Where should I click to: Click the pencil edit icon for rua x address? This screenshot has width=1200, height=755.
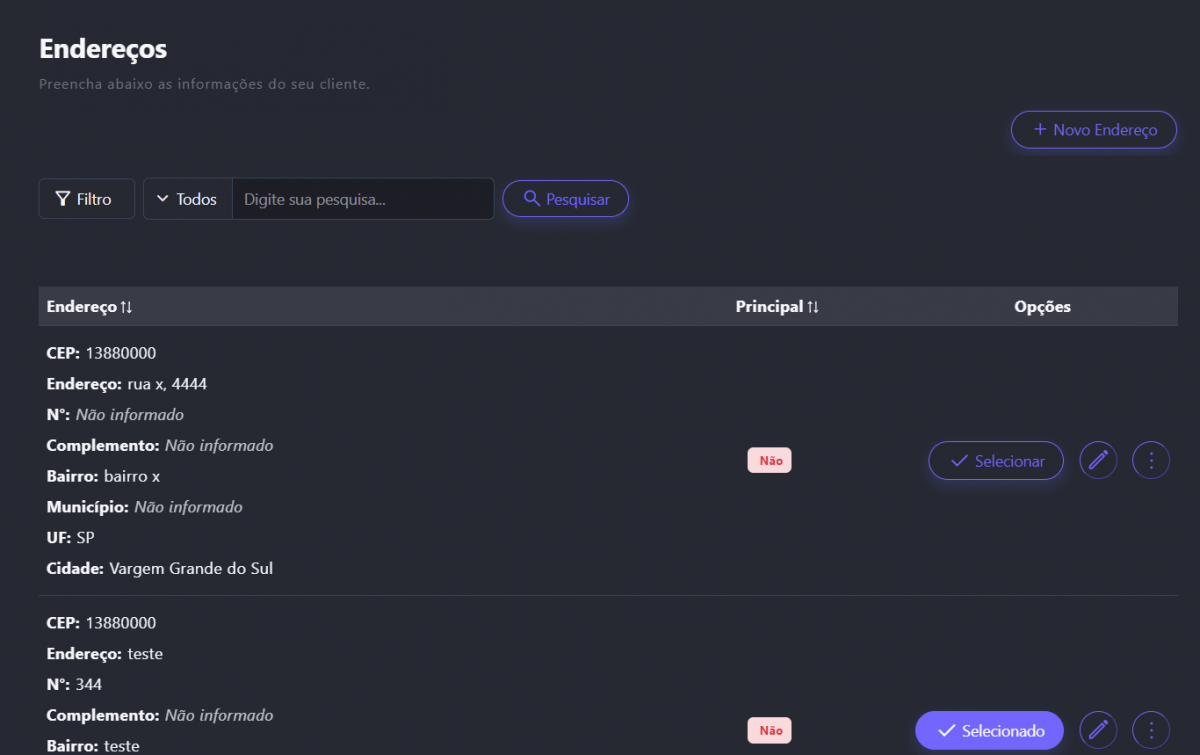(1099, 461)
